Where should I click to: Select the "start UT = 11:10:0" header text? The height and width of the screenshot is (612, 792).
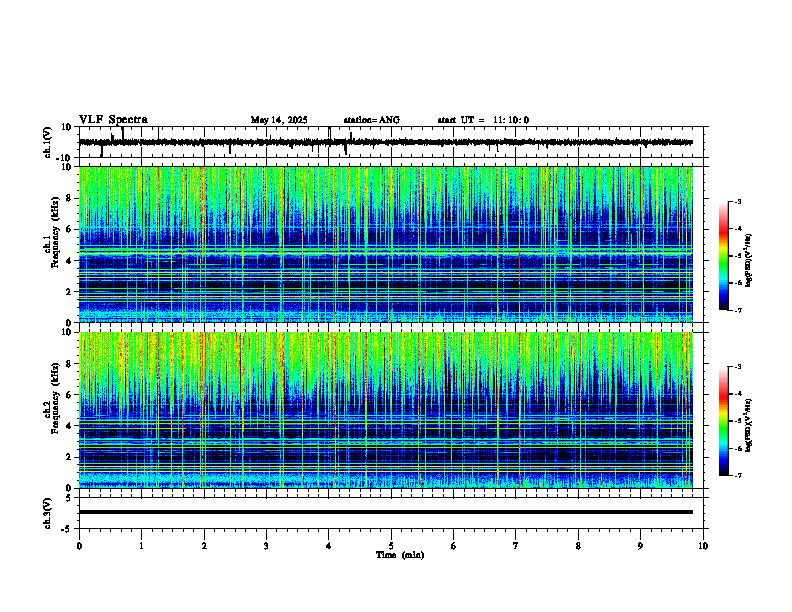483,120
